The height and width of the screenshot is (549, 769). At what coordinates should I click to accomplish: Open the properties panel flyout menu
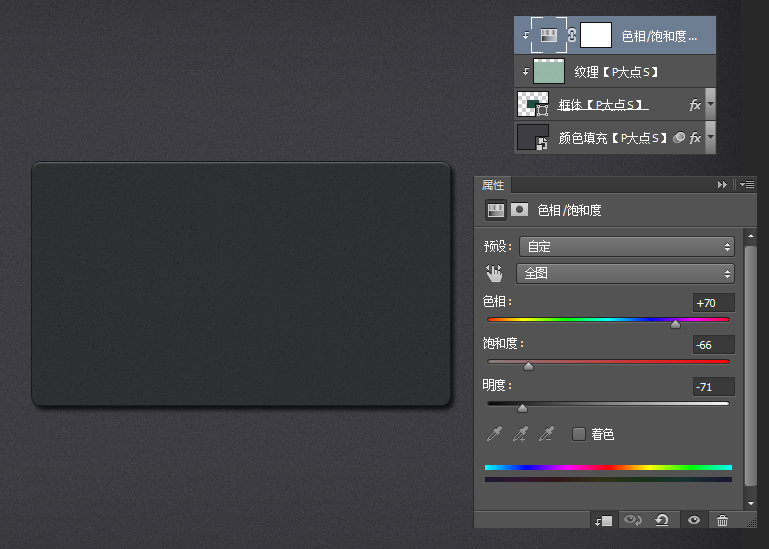click(x=747, y=184)
